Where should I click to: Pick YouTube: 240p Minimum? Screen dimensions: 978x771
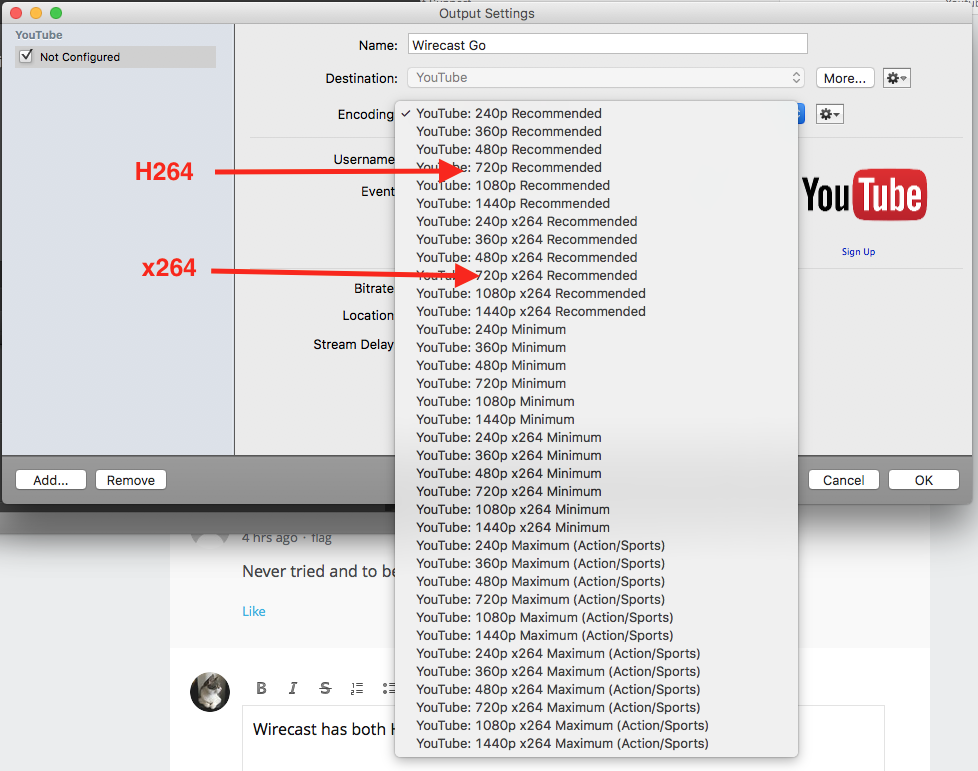(596, 329)
